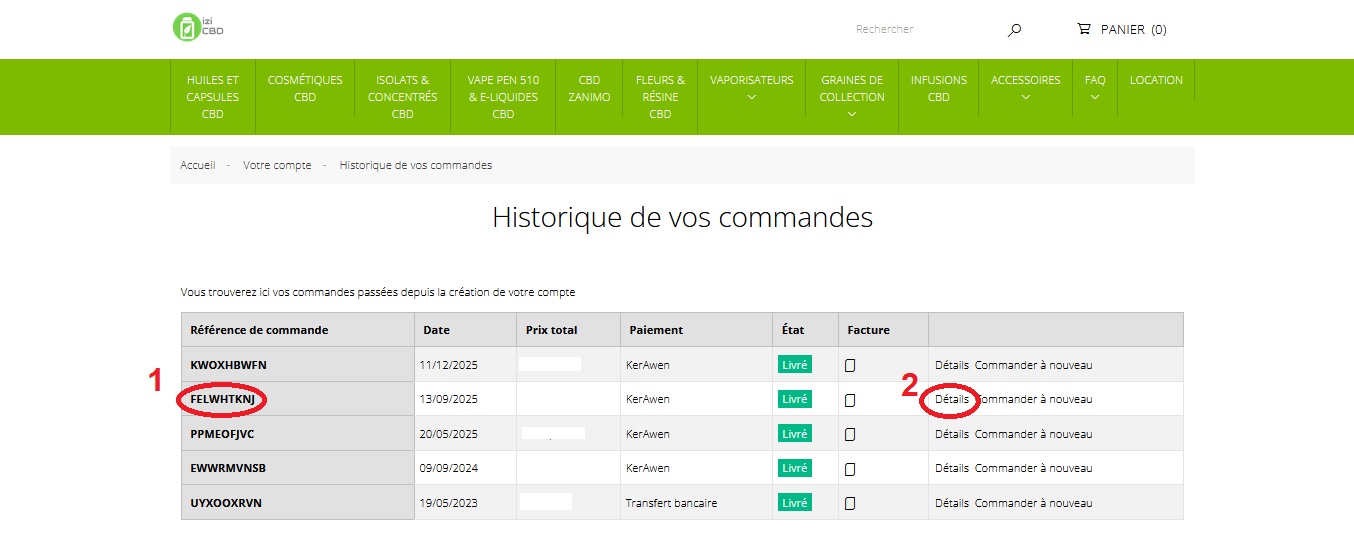
Task: Download invoice for order PPMEOFJVC
Action: [850, 434]
